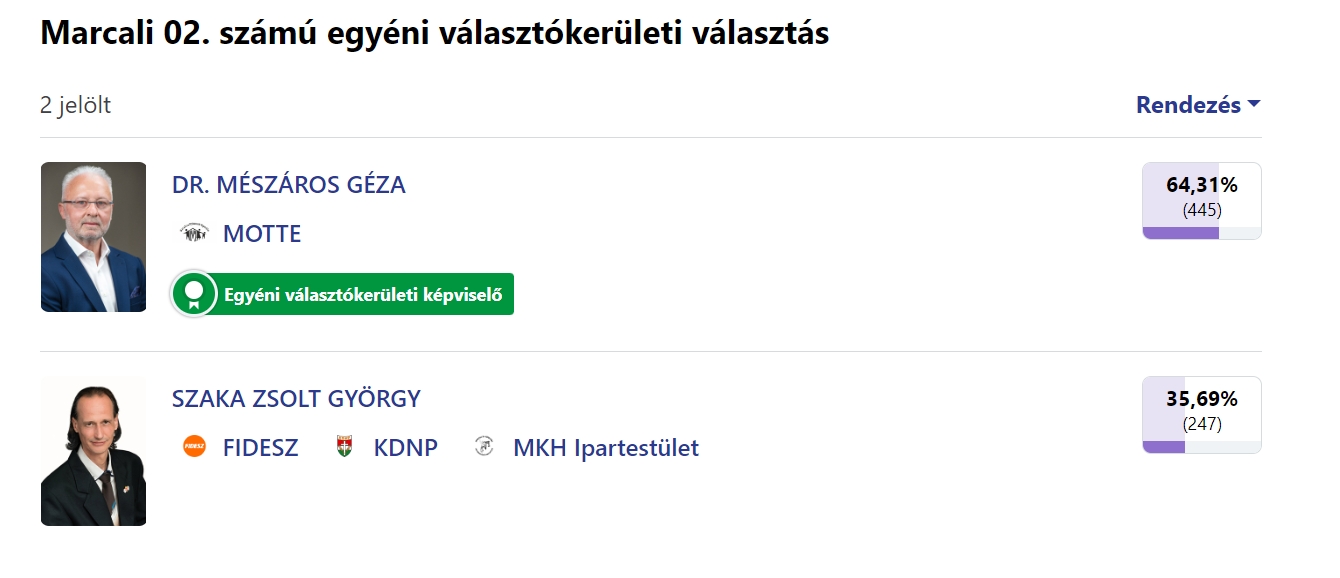This screenshot has width=1340, height=578.
Task: Open the Rendezés sorting dropdown
Action: (x=1191, y=103)
